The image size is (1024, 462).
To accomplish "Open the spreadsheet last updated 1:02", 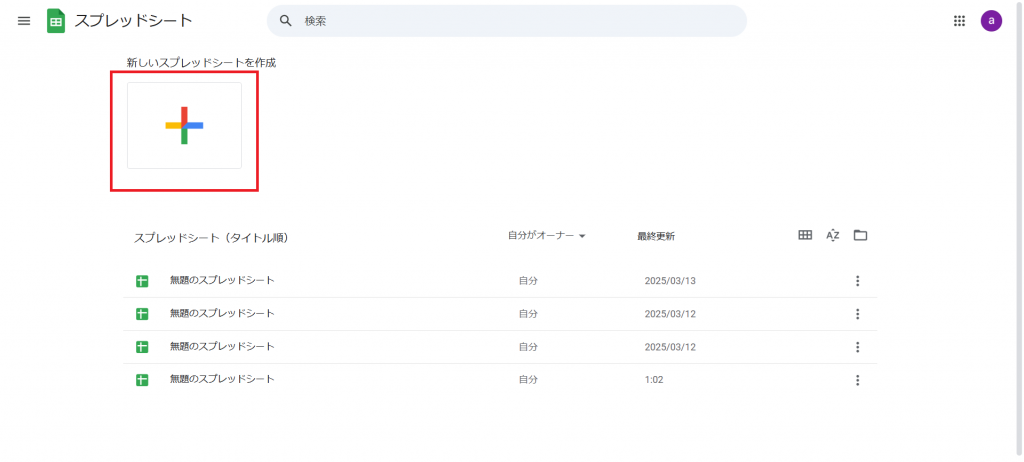I will (222, 380).
